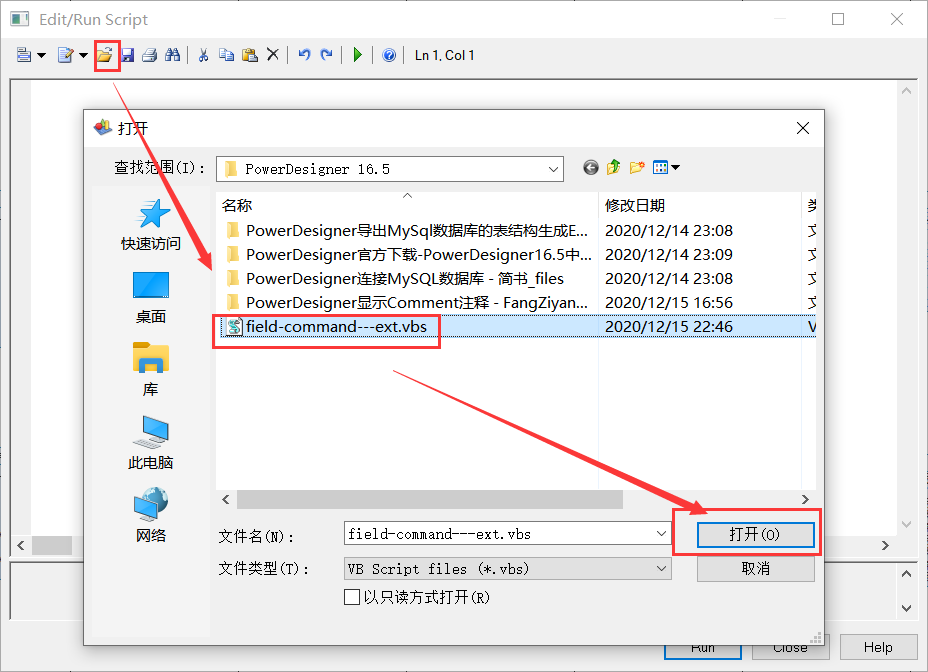Screen dimensions: 928x672
Task: Open the script Help via the question mark icon
Action: [388, 55]
